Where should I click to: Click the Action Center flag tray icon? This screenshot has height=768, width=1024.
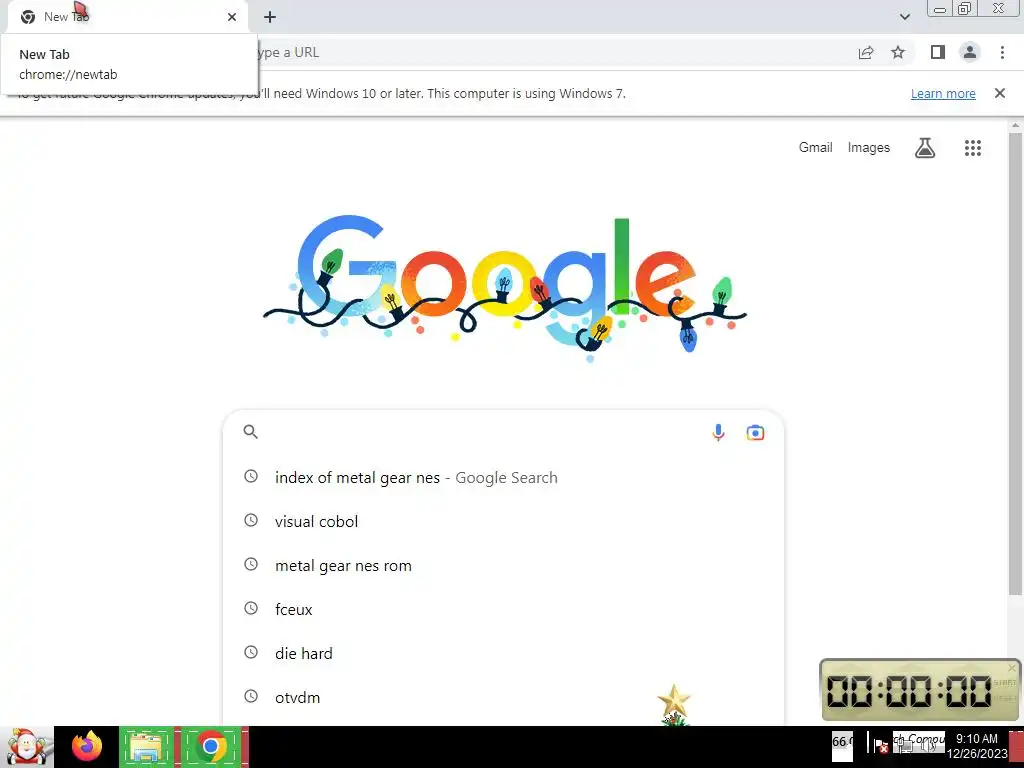pyautogui.click(x=880, y=744)
